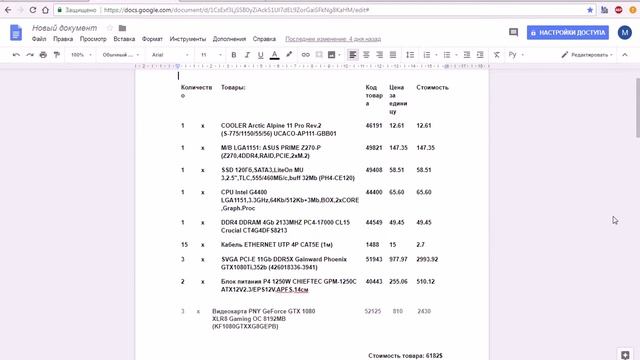Viewport: 640px width, 360px height.
Task: Collapse the toolbar with chevron up
Action: (x=624, y=55)
